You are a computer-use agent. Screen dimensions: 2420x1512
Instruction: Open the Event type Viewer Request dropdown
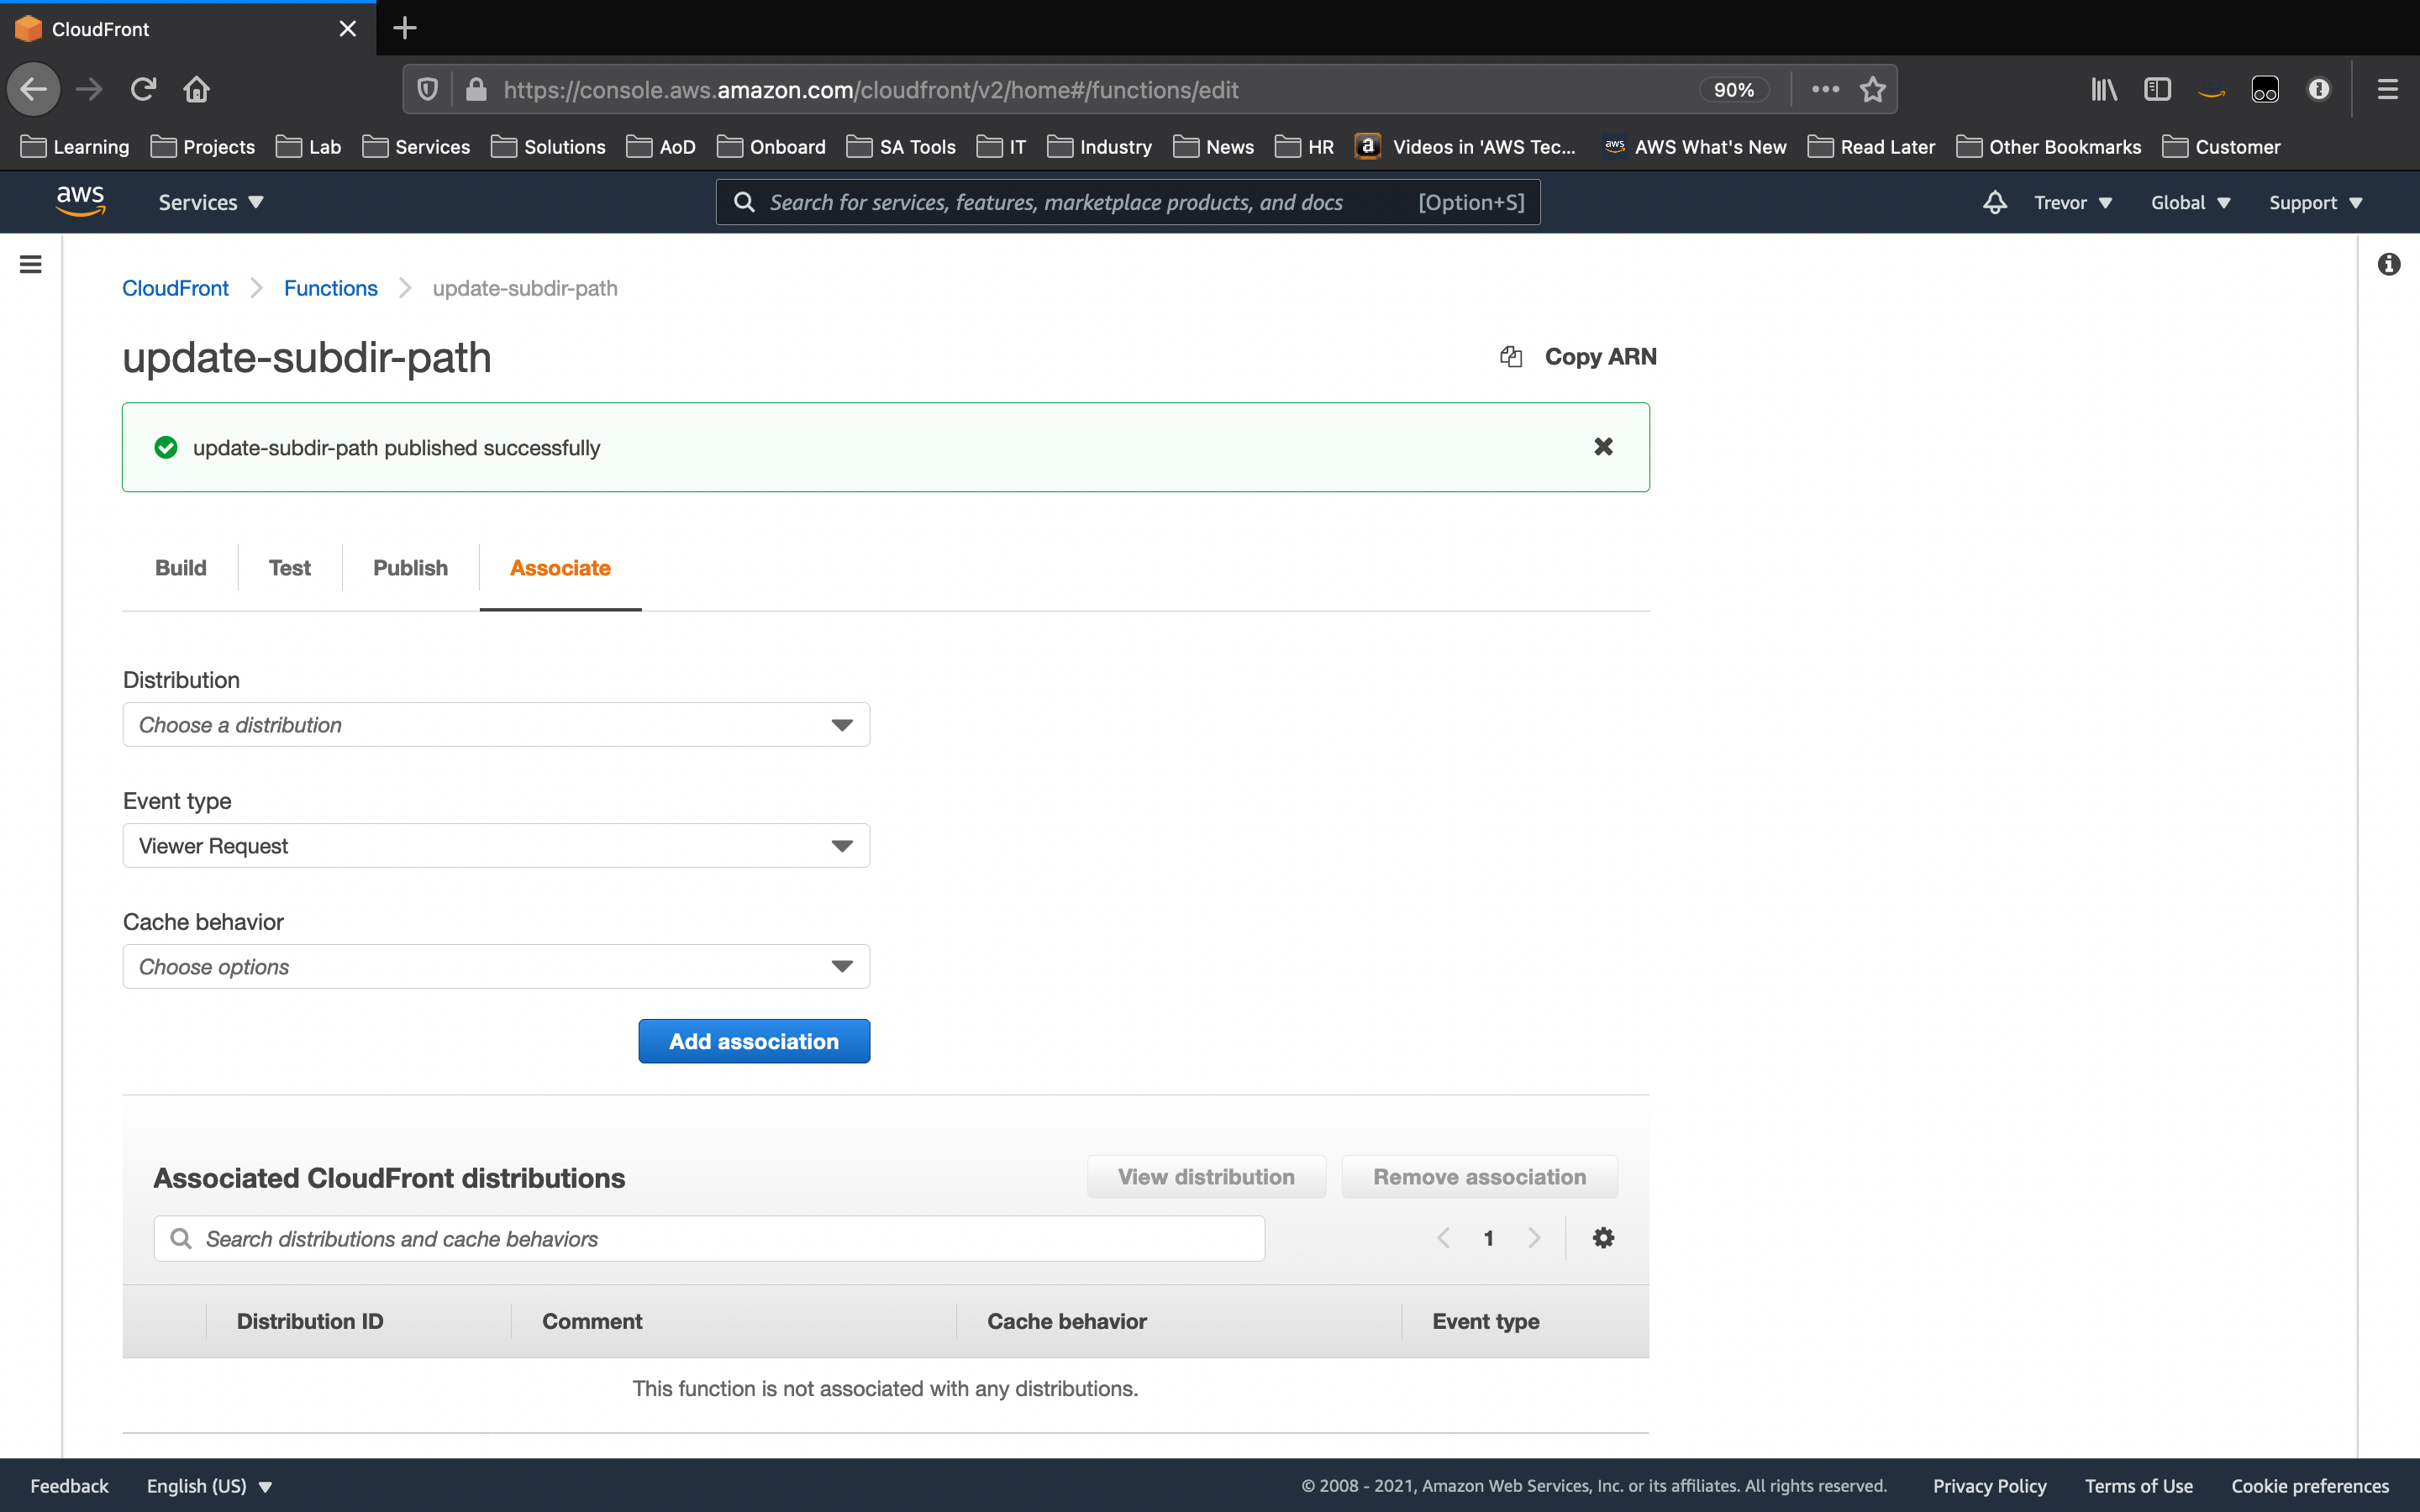(496, 846)
